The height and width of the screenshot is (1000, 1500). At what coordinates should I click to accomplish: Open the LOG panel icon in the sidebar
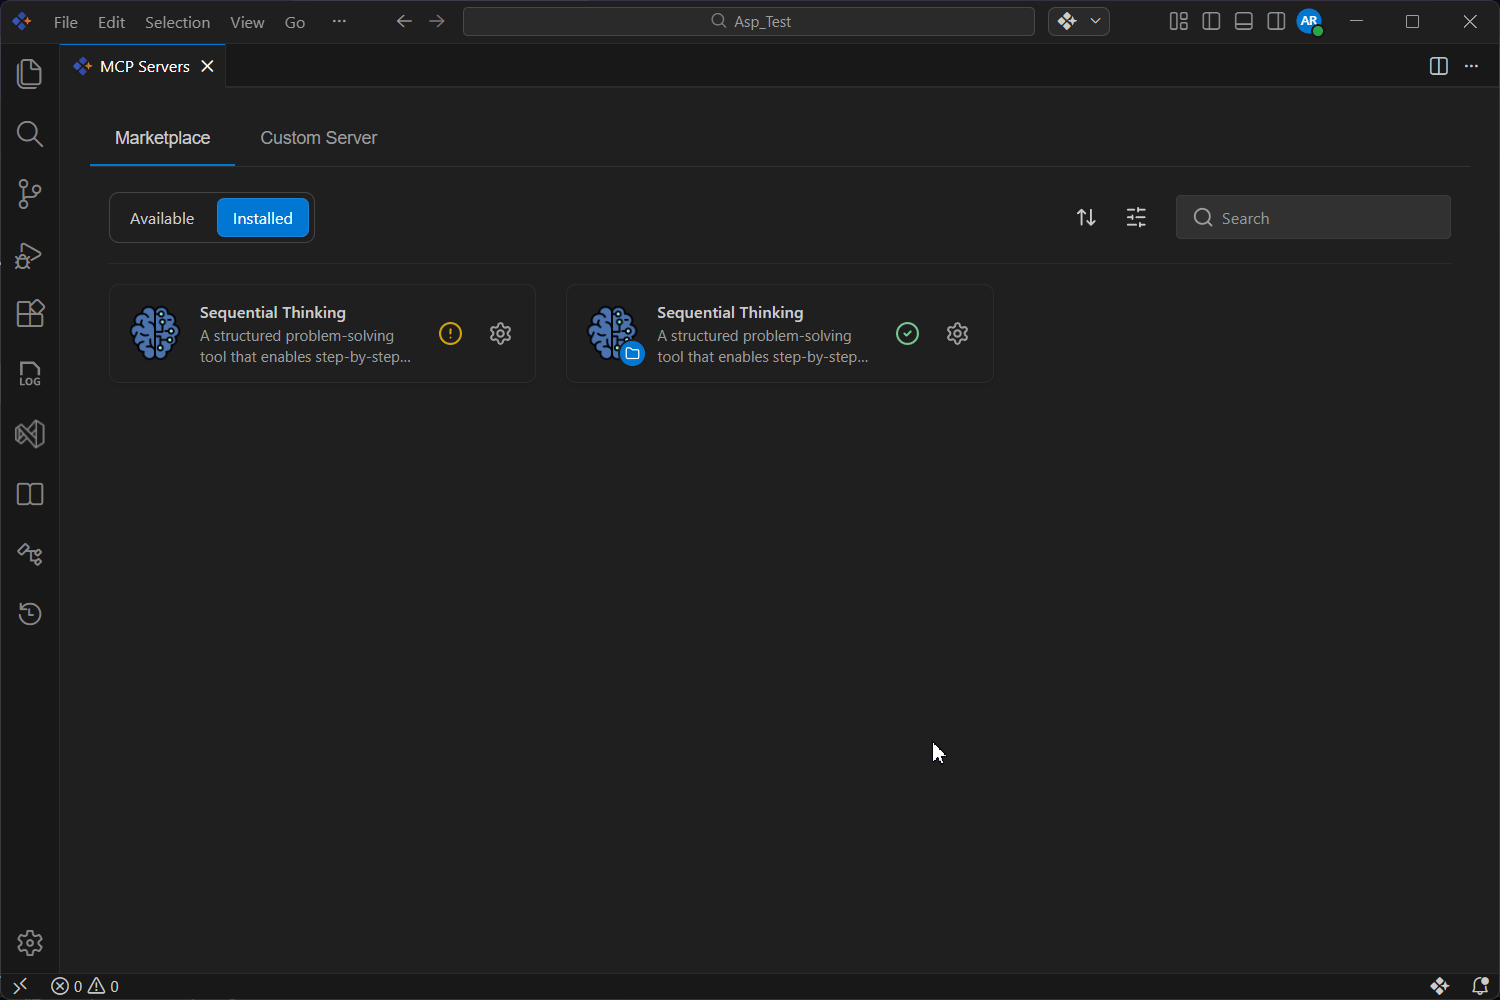[x=30, y=374]
